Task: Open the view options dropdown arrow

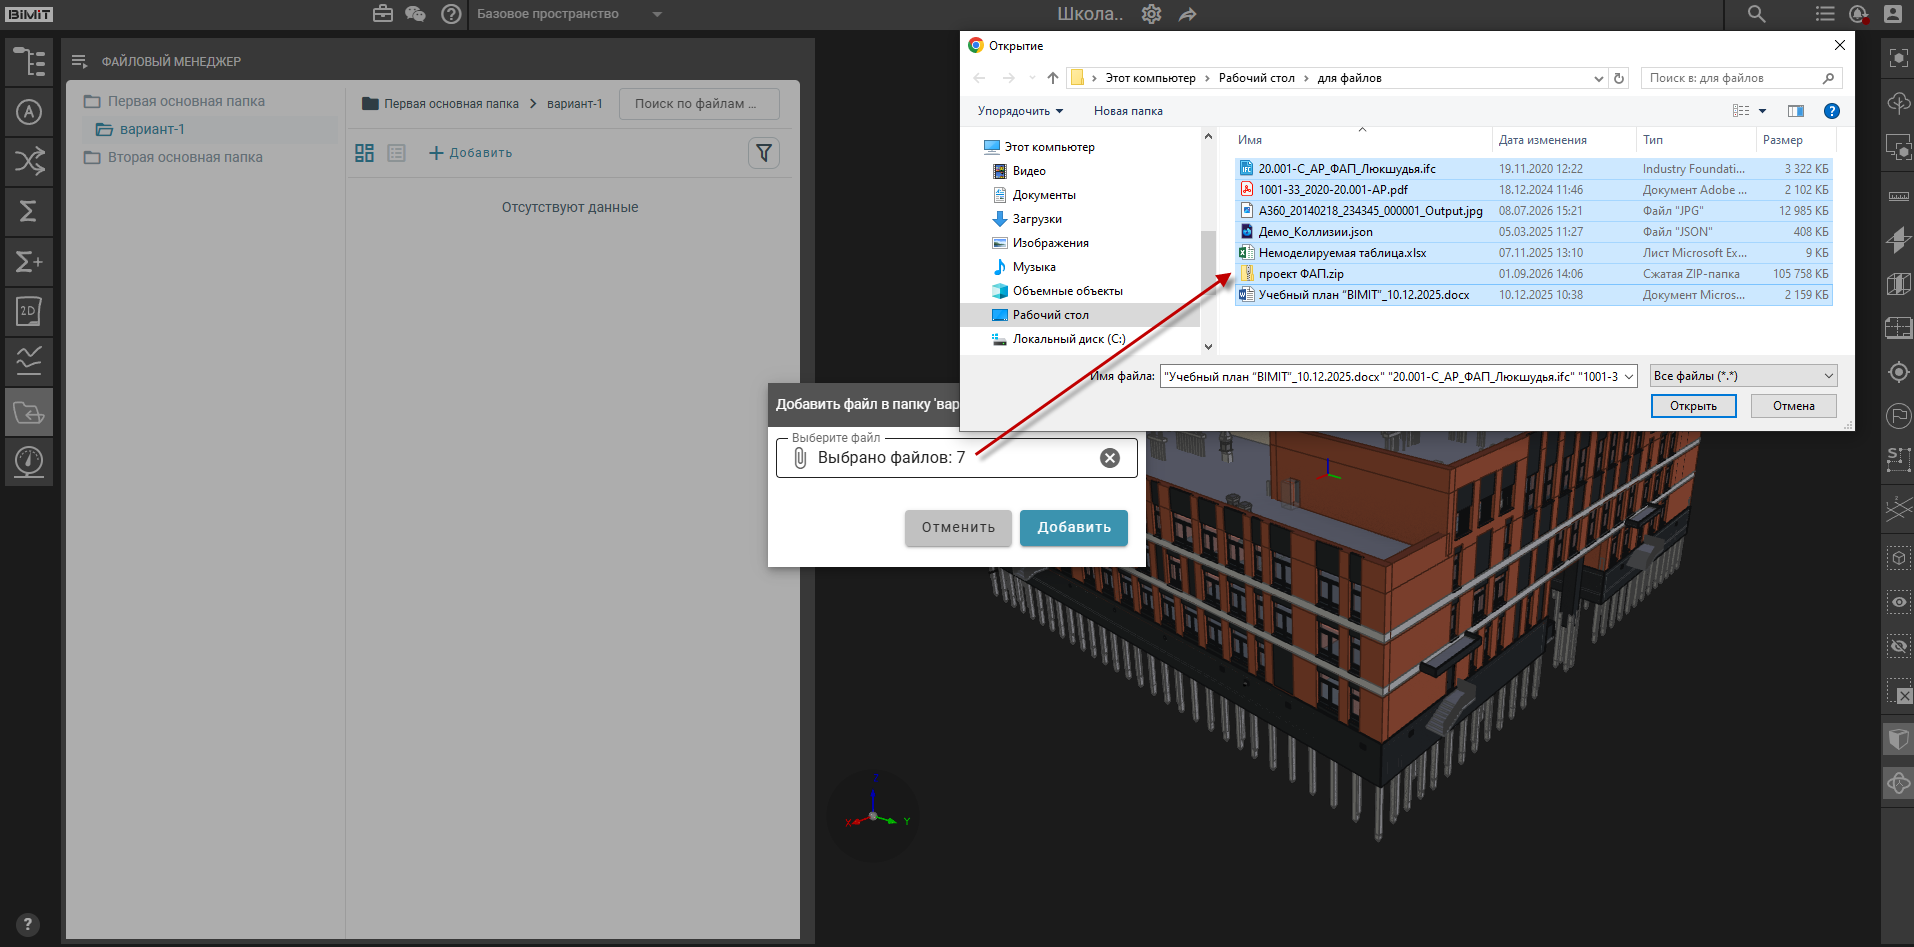Action: [1762, 111]
